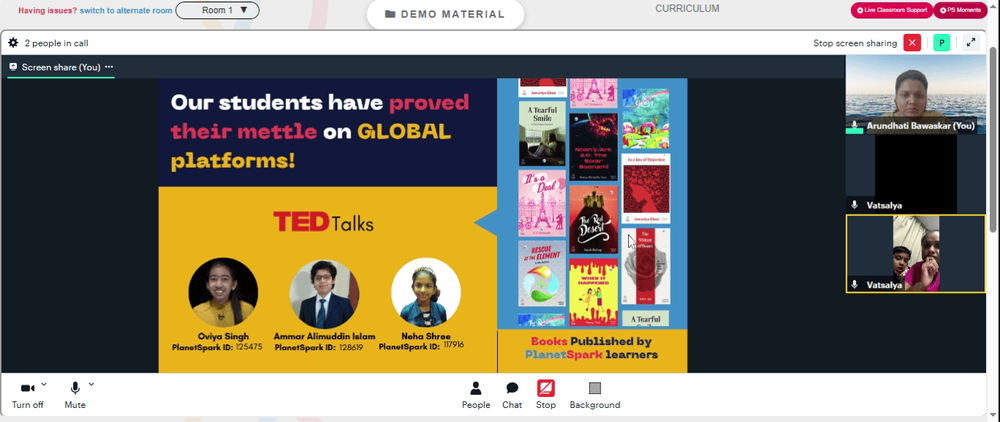Stop screen sharing from bottom toolbar
The width and height of the screenshot is (1000, 422).
[x=546, y=395]
